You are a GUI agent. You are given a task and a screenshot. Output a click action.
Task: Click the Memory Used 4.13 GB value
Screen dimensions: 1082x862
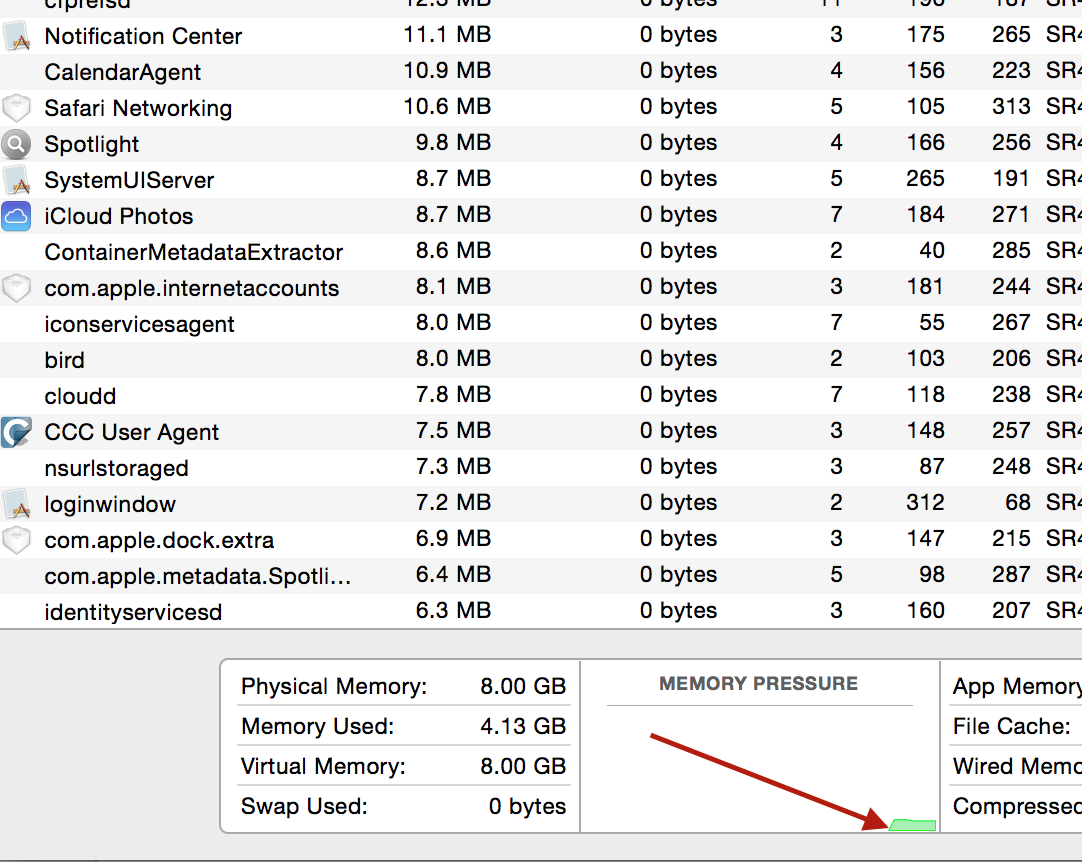(523, 726)
